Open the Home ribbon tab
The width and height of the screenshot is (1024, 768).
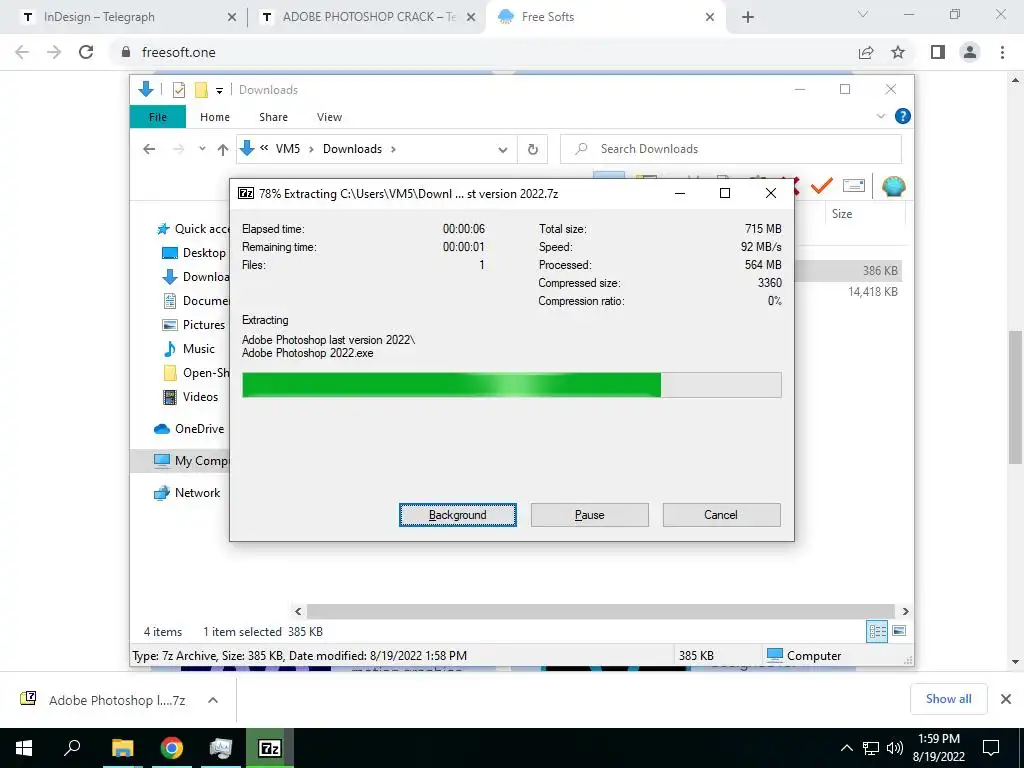point(215,117)
